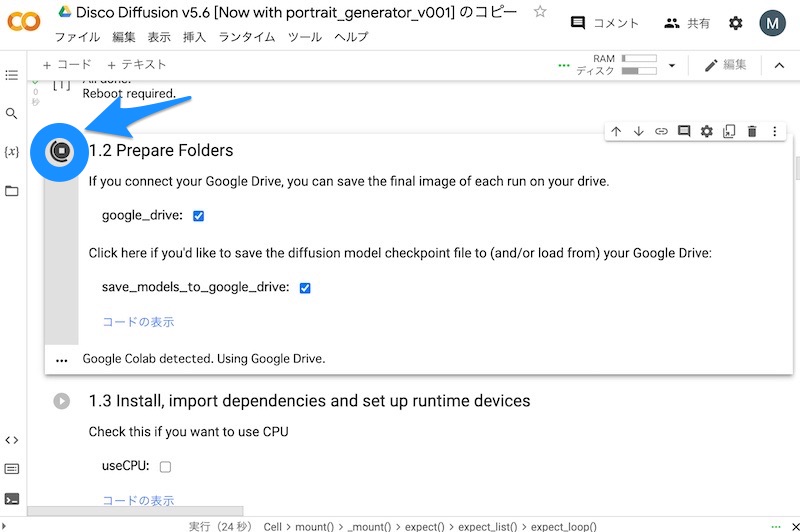Open the 挿入 menu
The image size is (800, 532).
[x=194, y=37]
